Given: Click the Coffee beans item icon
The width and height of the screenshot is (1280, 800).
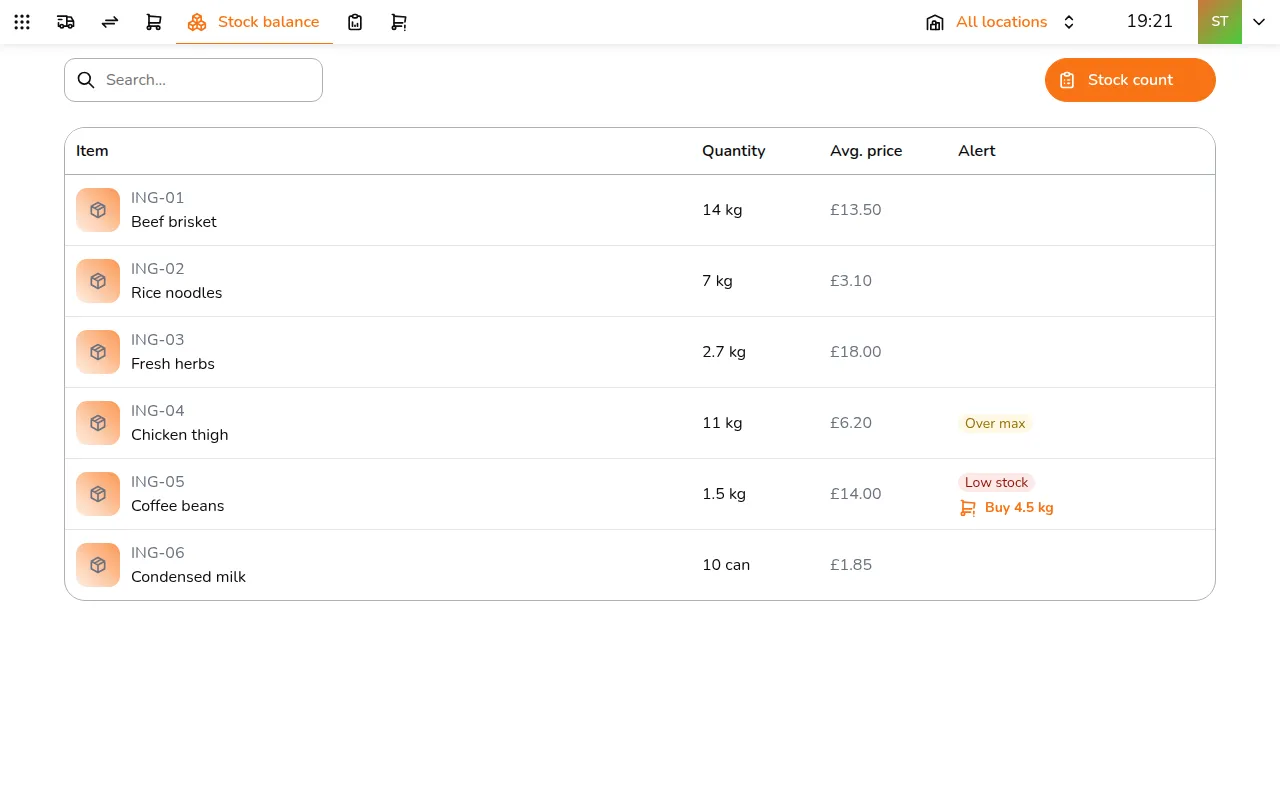Looking at the screenshot, I should coord(98,494).
